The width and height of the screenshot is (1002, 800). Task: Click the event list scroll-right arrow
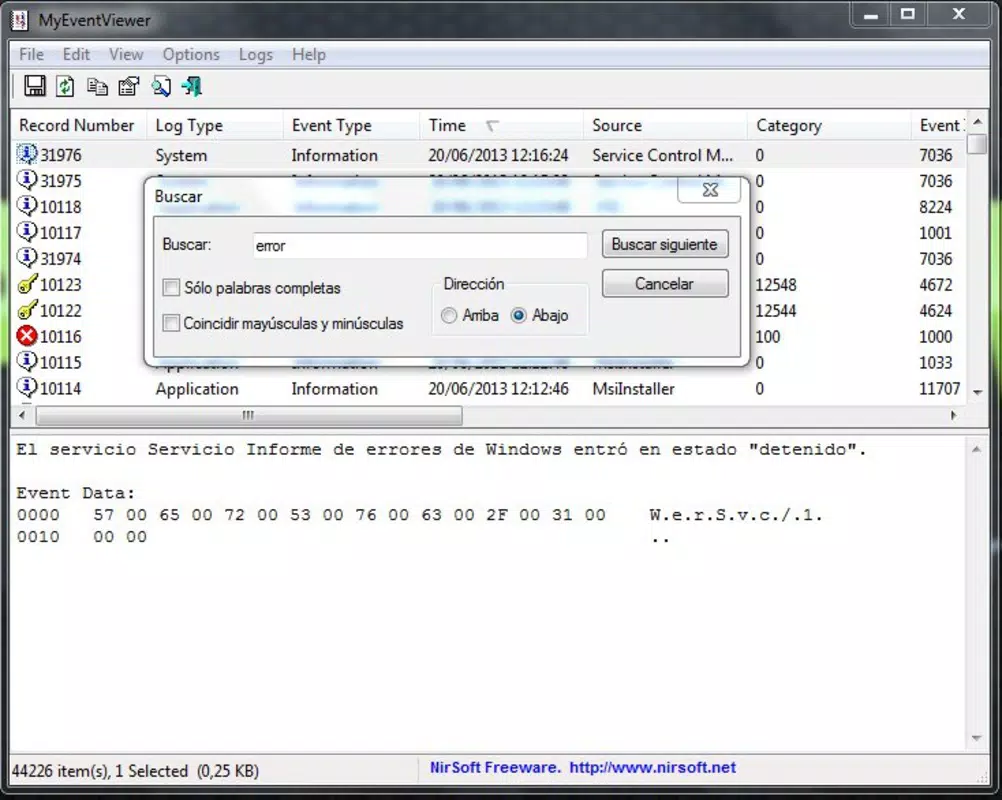pos(954,415)
